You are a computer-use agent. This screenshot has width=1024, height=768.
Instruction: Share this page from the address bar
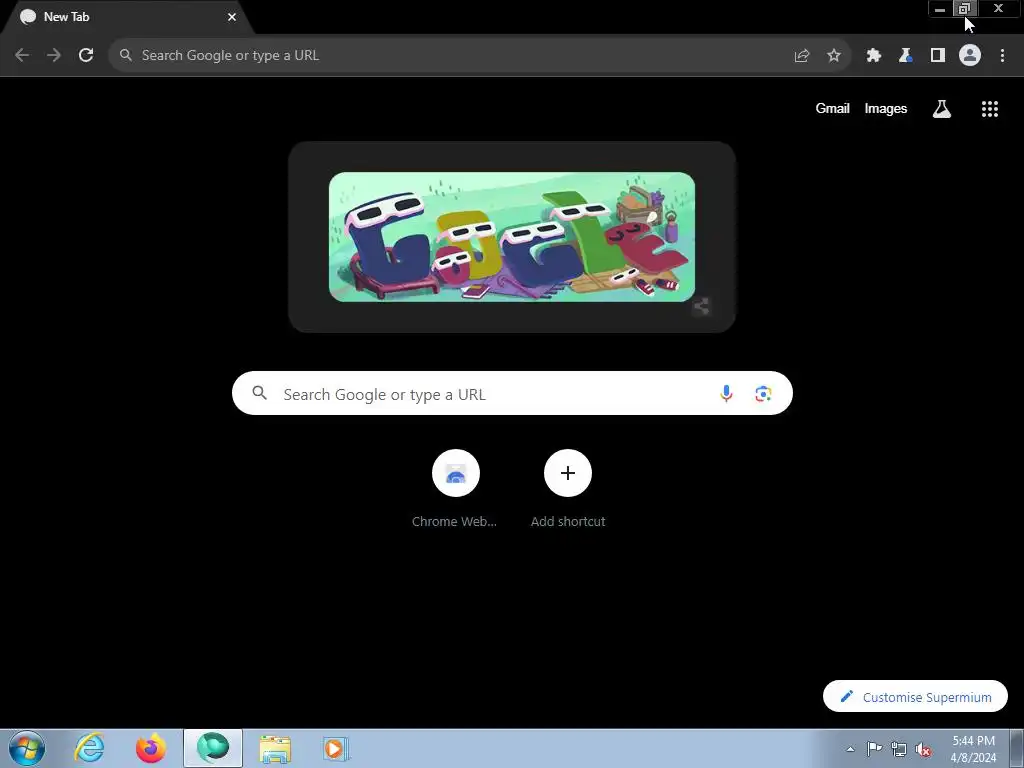coord(802,56)
